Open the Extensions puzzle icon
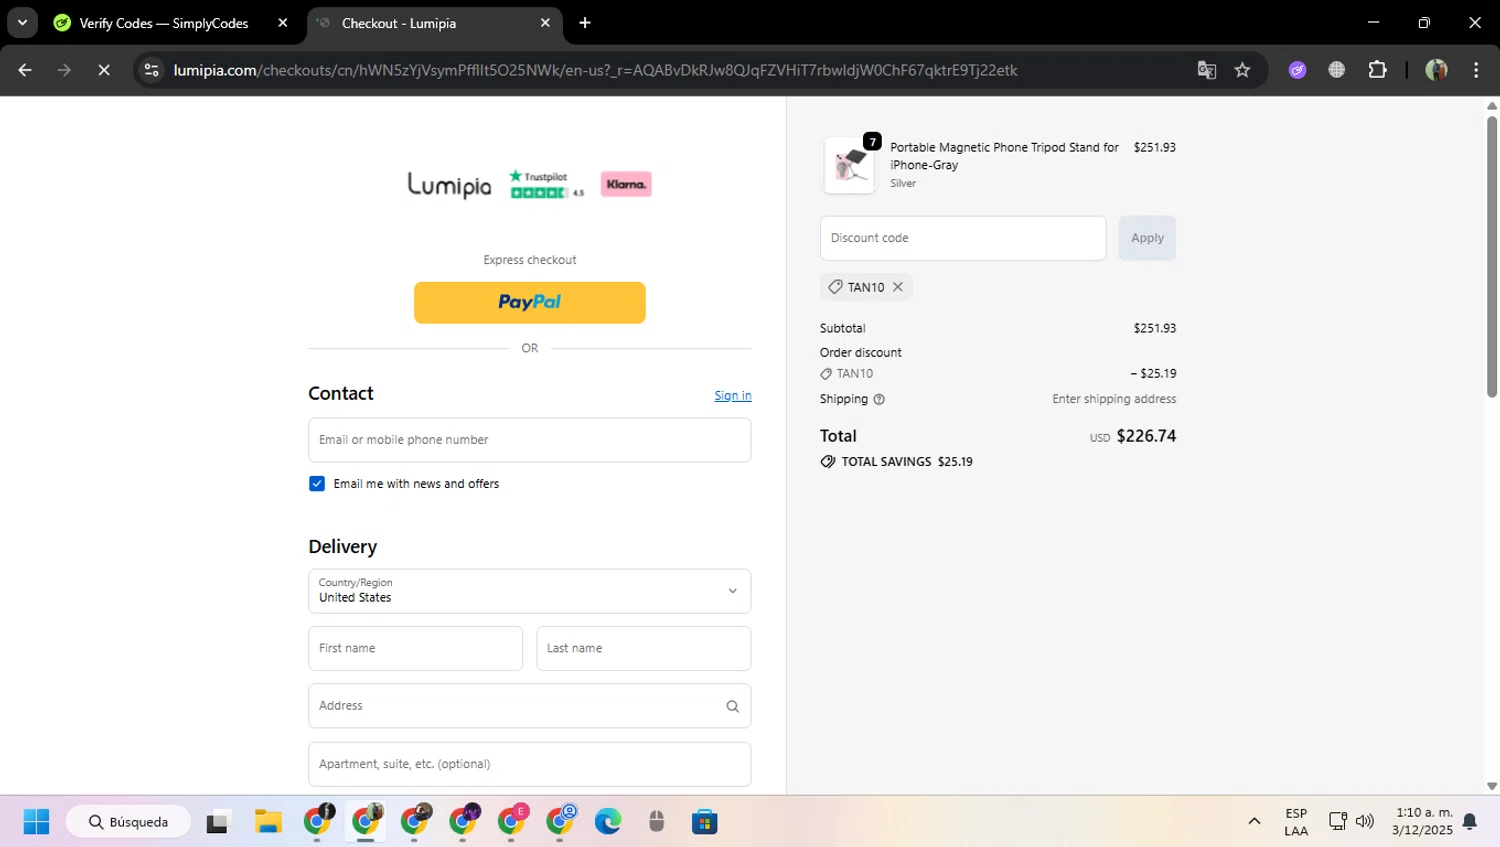1500x847 pixels. 1377,70
